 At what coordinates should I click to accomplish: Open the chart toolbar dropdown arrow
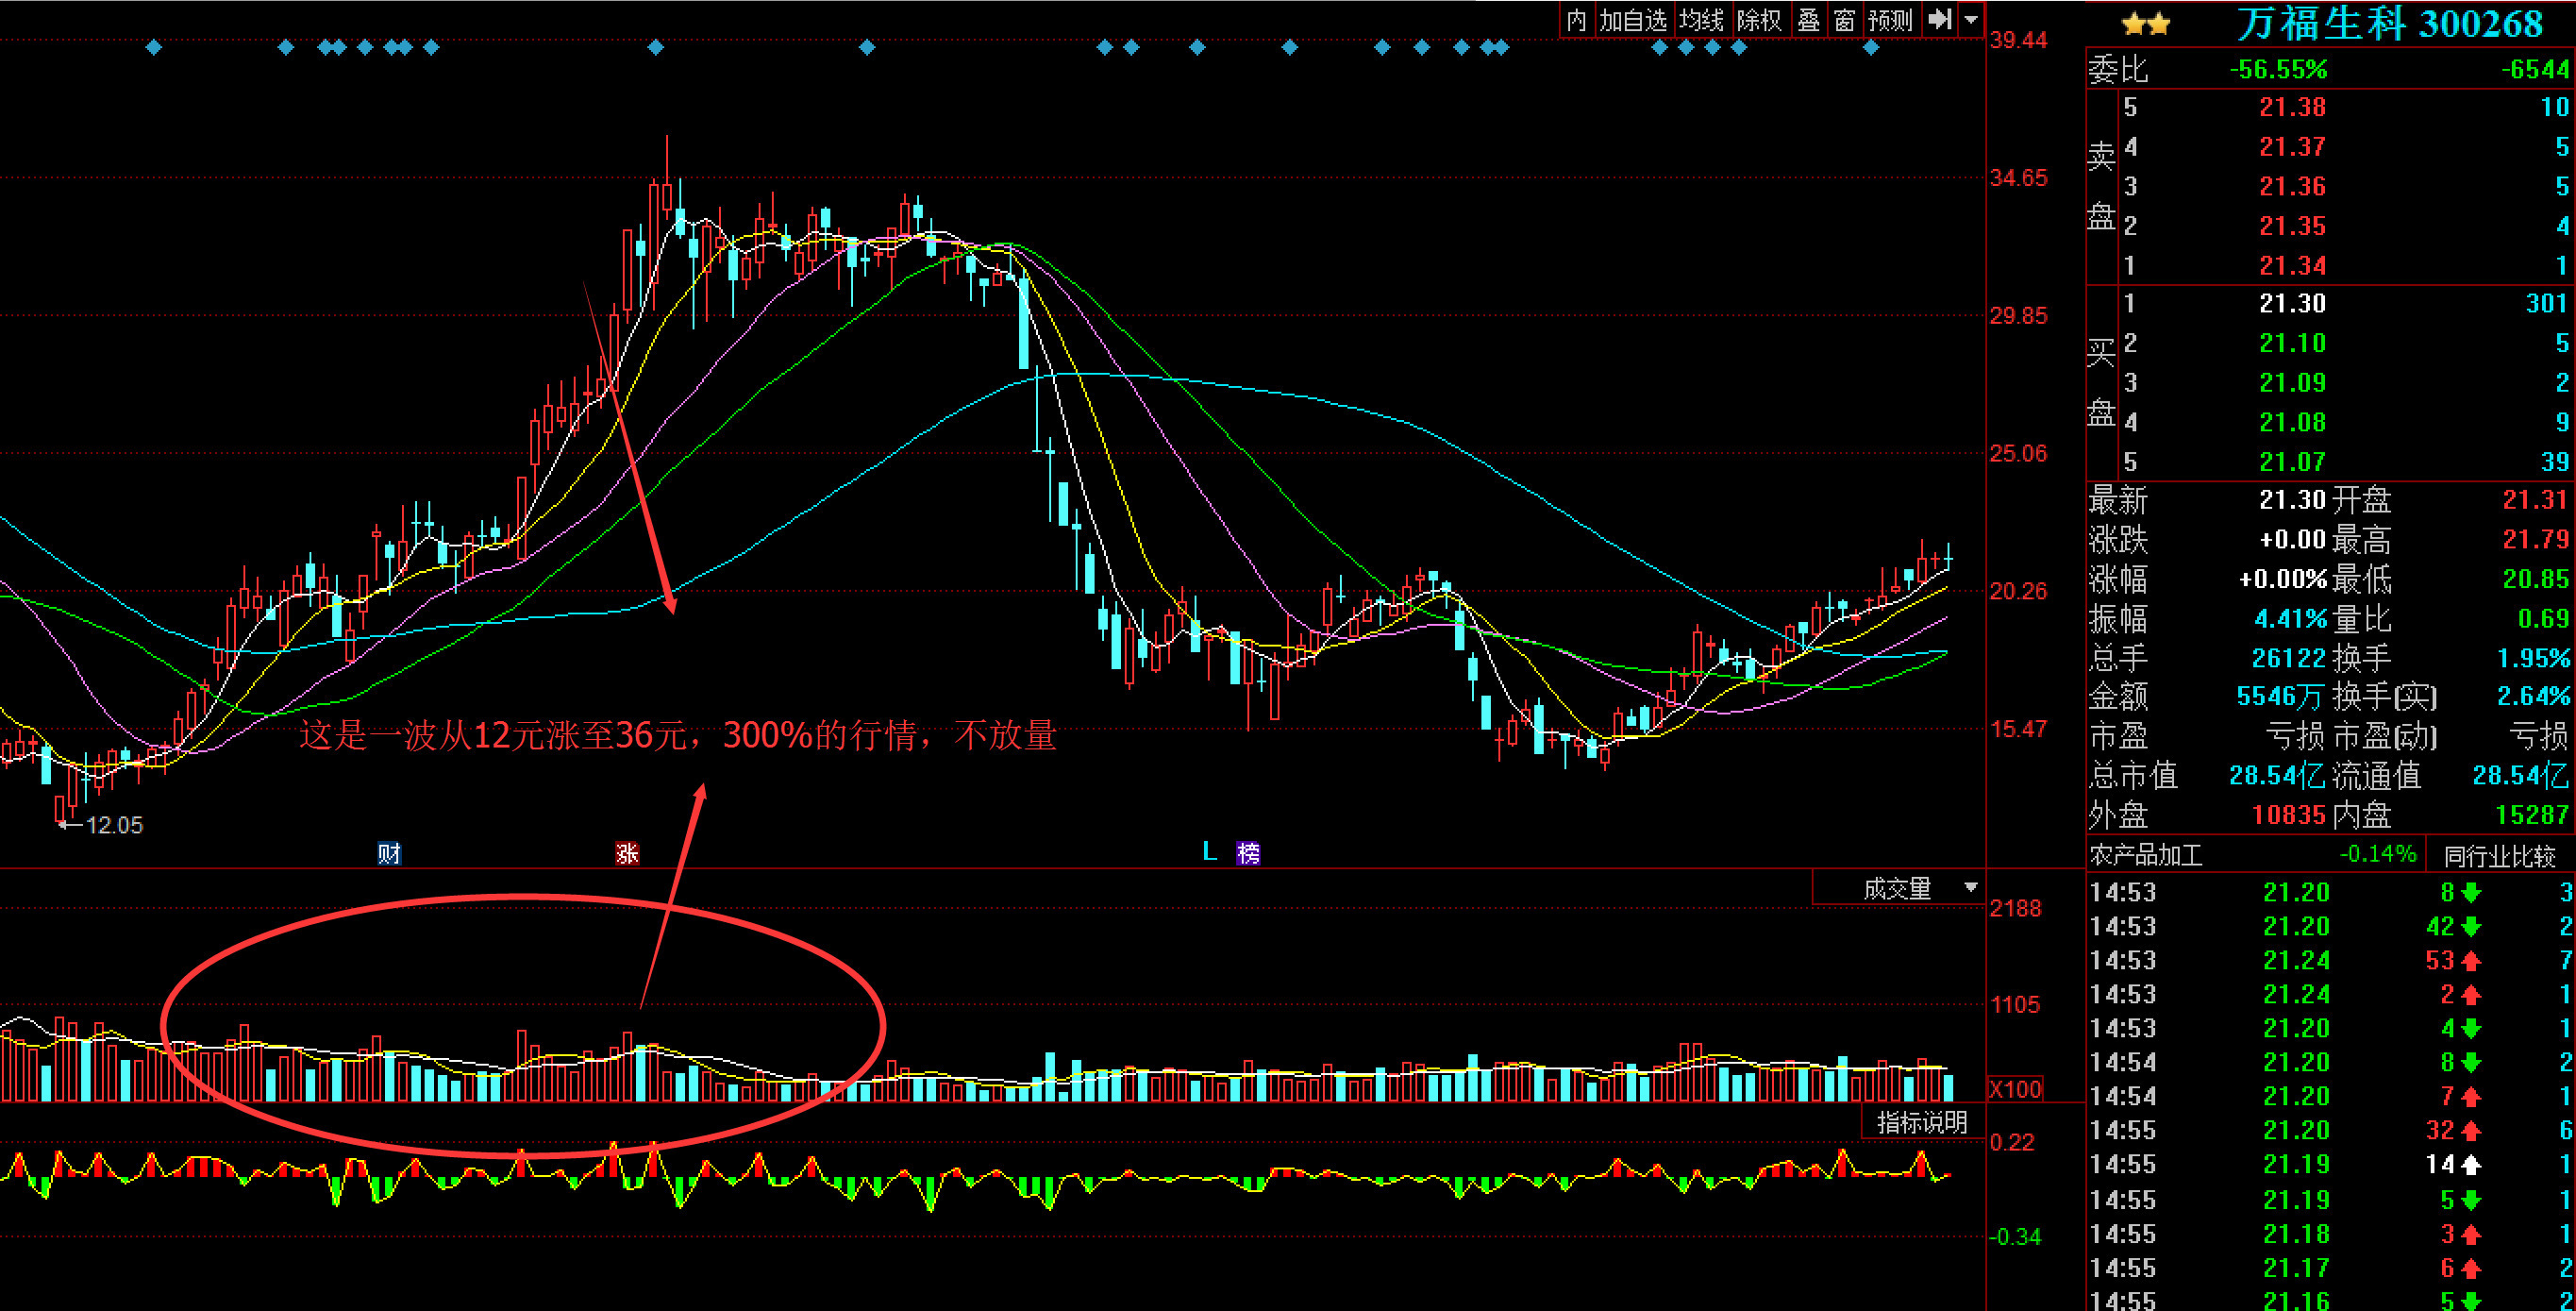pyautogui.click(x=1971, y=20)
